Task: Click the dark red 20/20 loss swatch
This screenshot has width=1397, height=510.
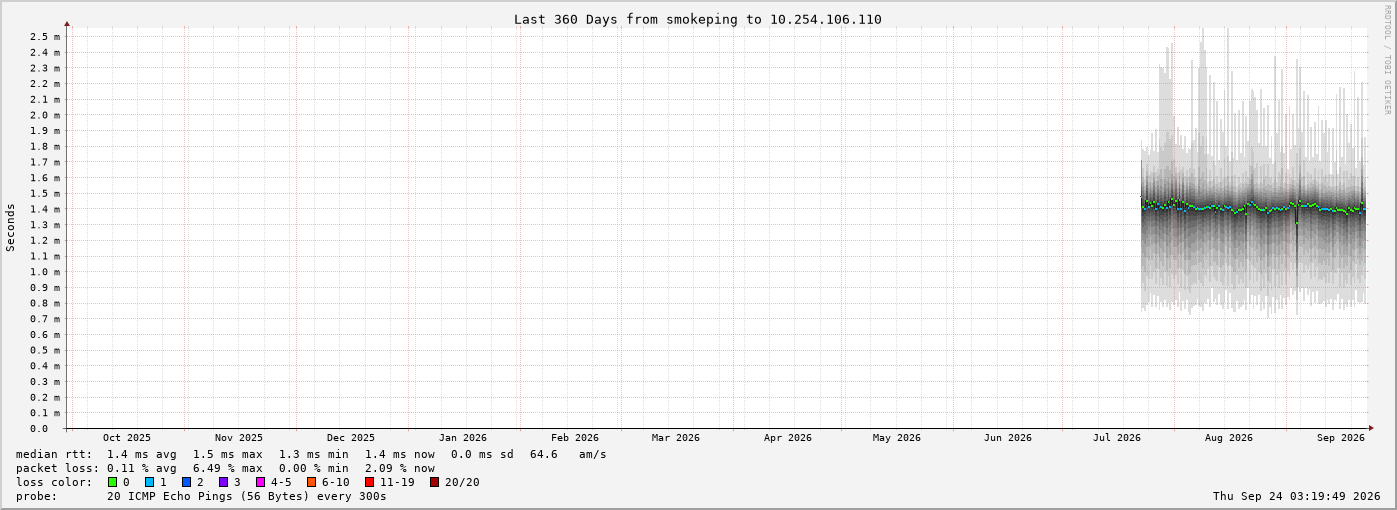Action: pos(435,482)
